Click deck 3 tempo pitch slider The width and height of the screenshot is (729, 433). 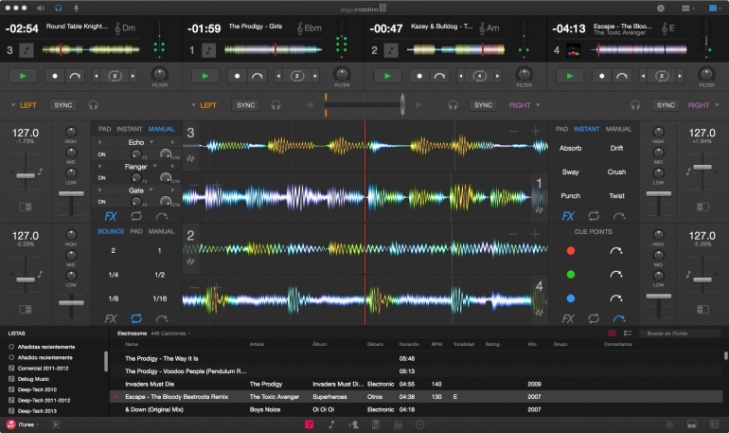pos(26,175)
